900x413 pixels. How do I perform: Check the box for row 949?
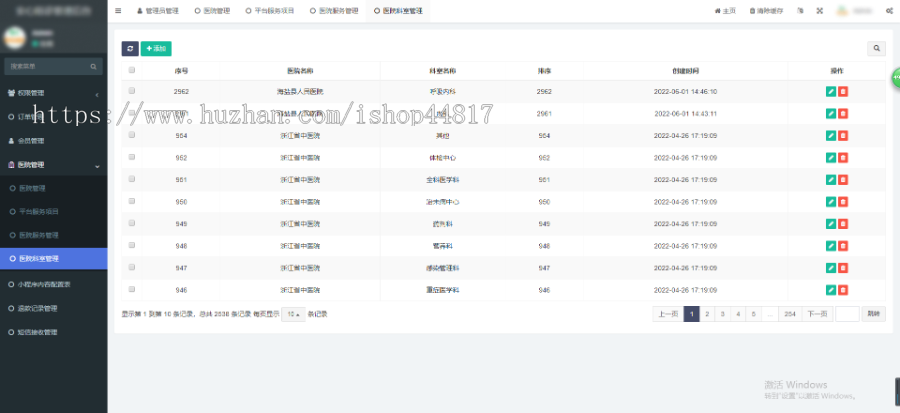point(131,223)
